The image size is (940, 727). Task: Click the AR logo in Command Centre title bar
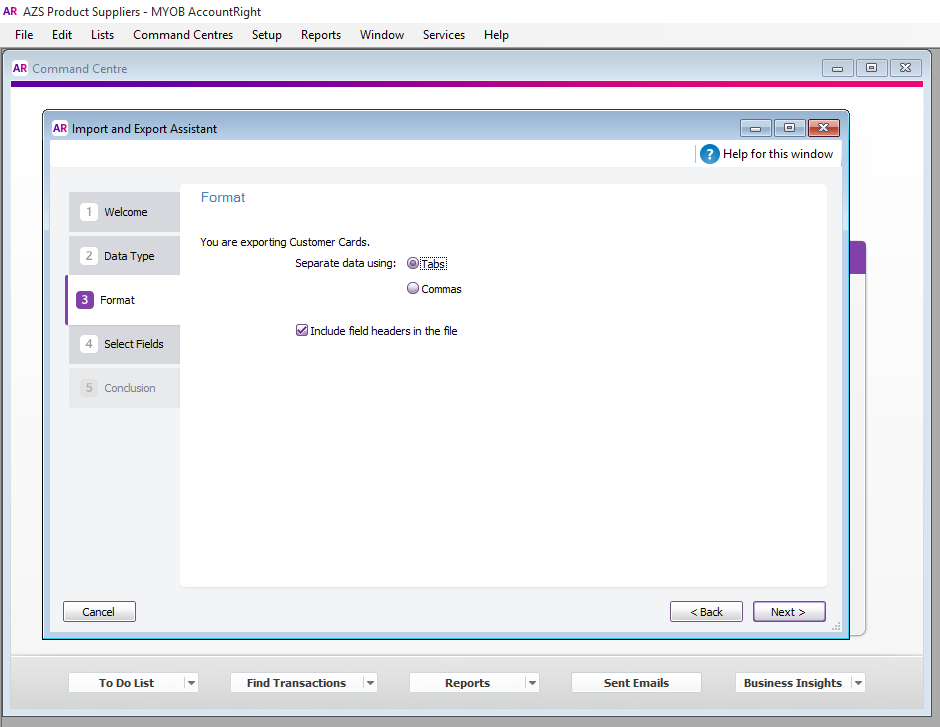pyautogui.click(x=20, y=68)
